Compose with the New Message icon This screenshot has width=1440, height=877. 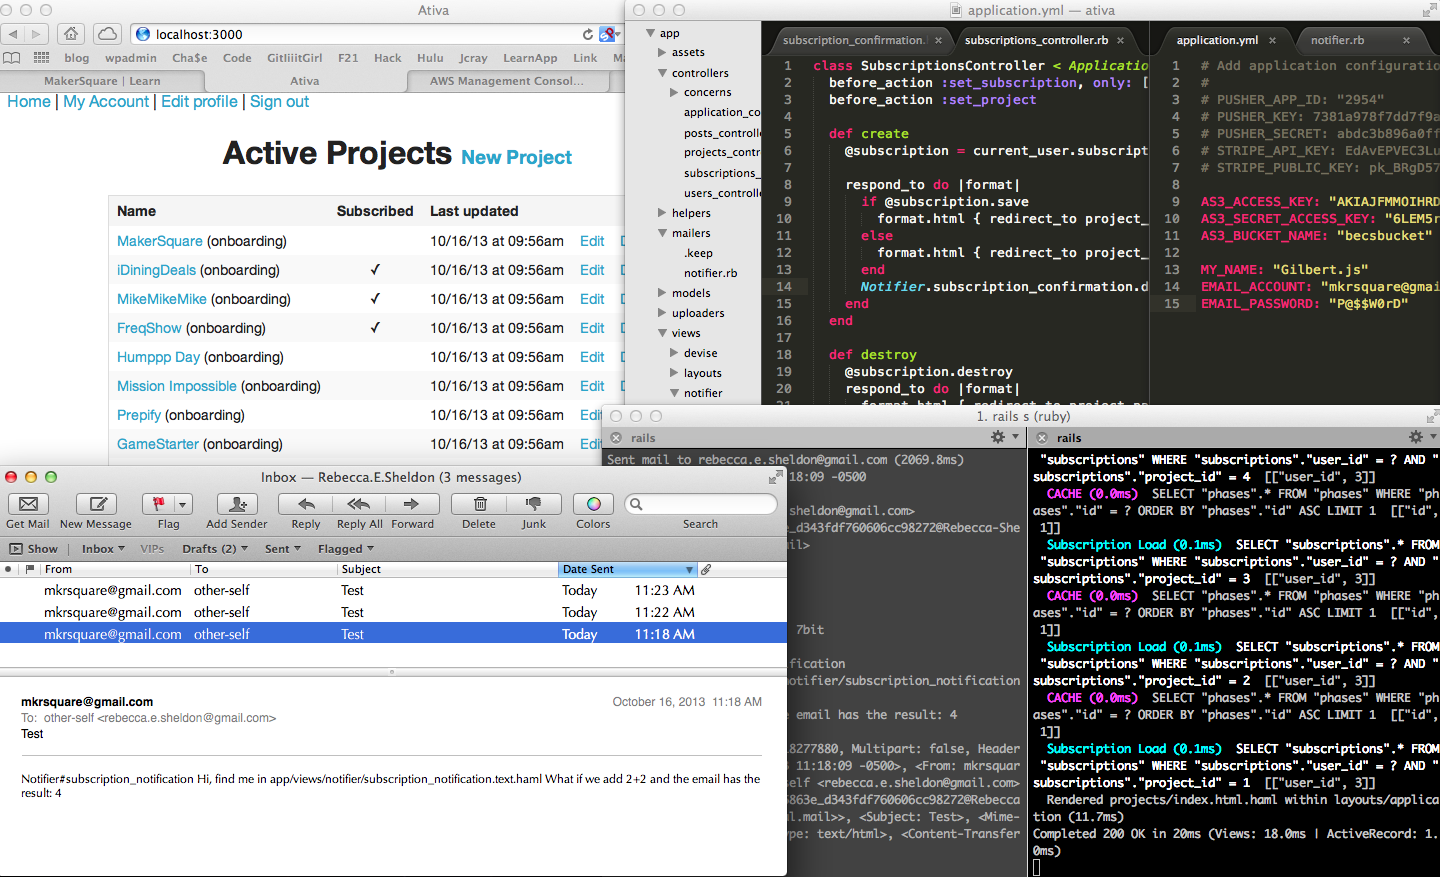97,504
